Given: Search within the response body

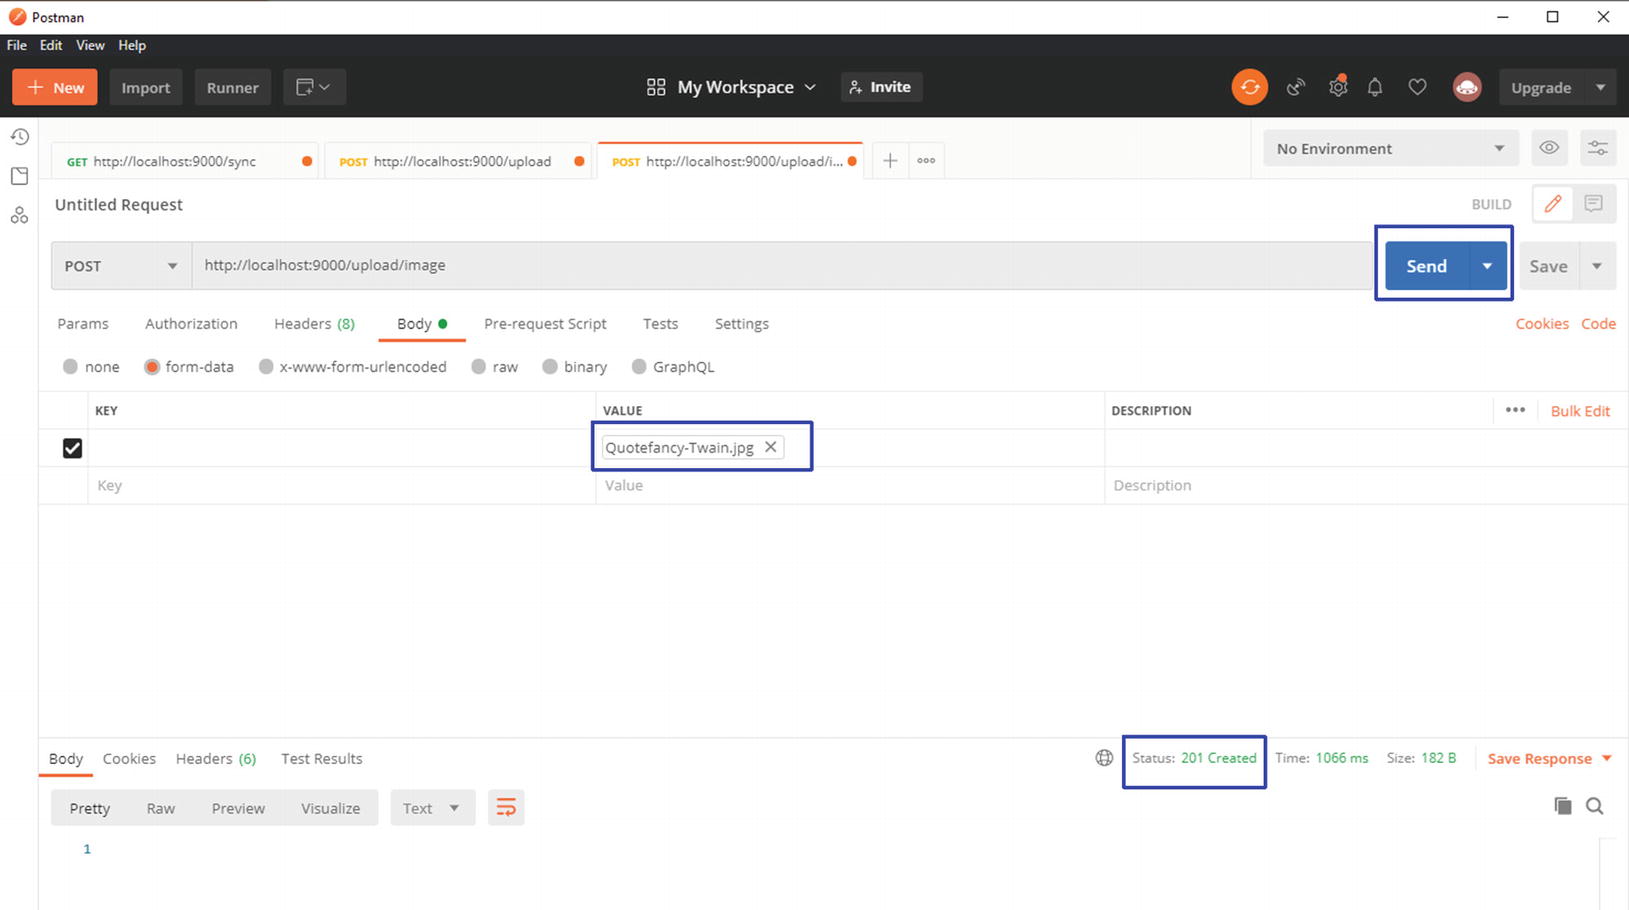Looking at the screenshot, I should point(1594,806).
